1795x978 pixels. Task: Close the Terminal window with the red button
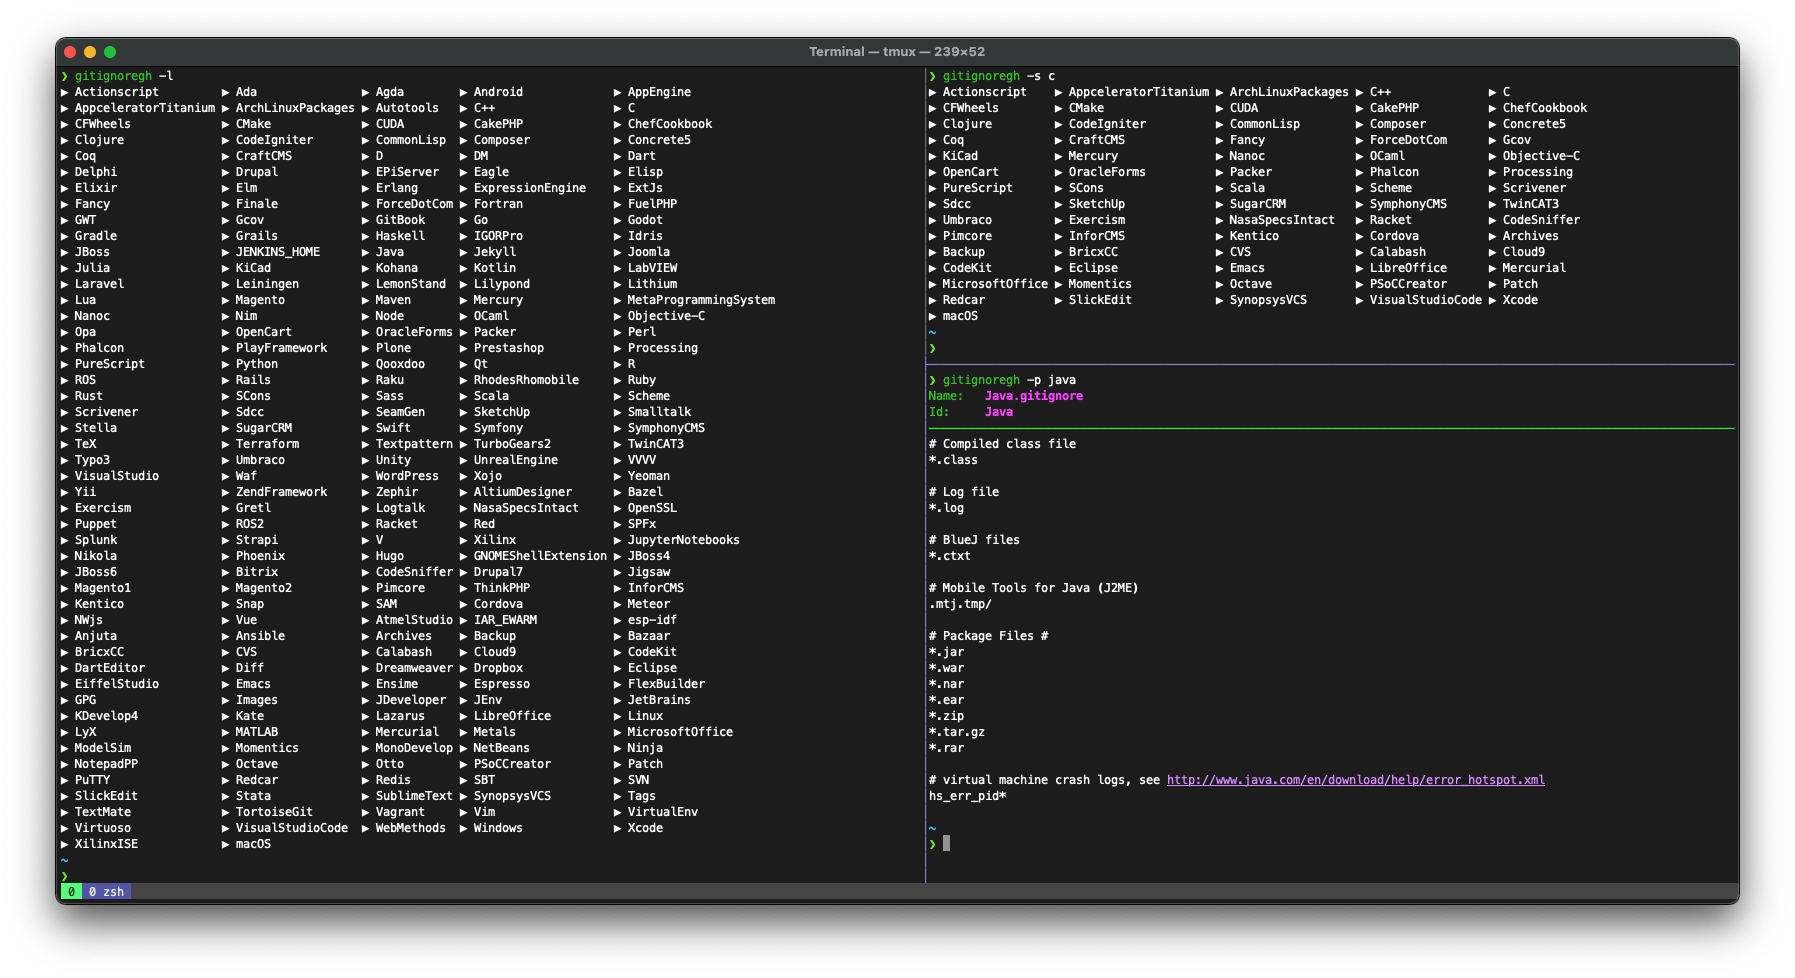tap(70, 52)
